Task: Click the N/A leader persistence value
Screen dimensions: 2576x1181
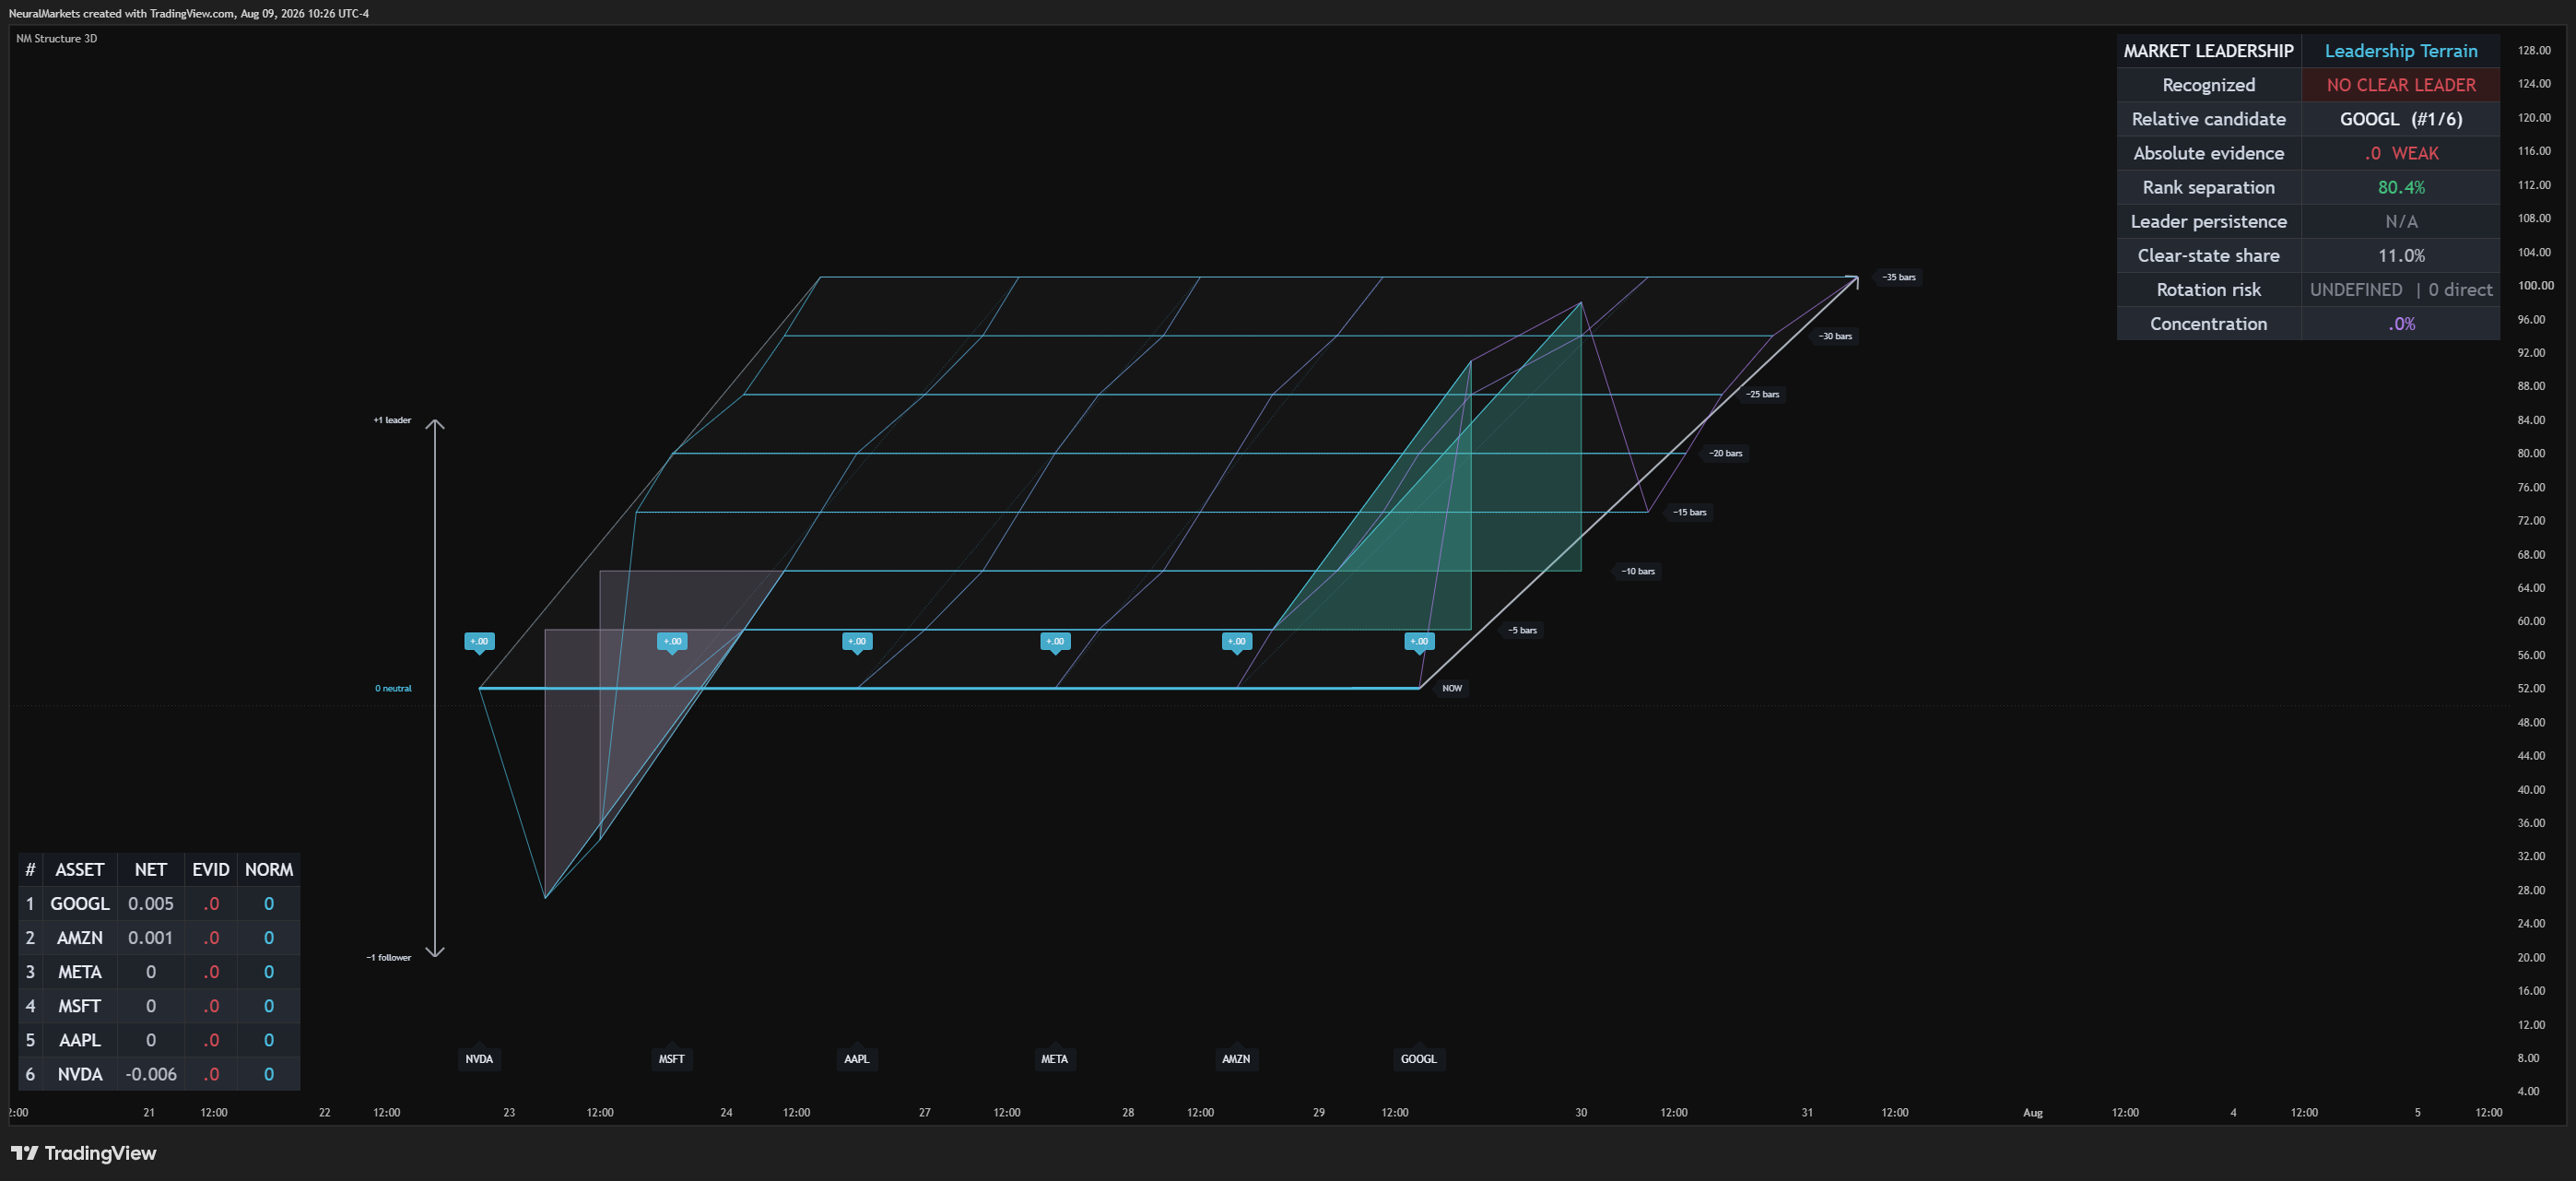Action: point(2400,221)
